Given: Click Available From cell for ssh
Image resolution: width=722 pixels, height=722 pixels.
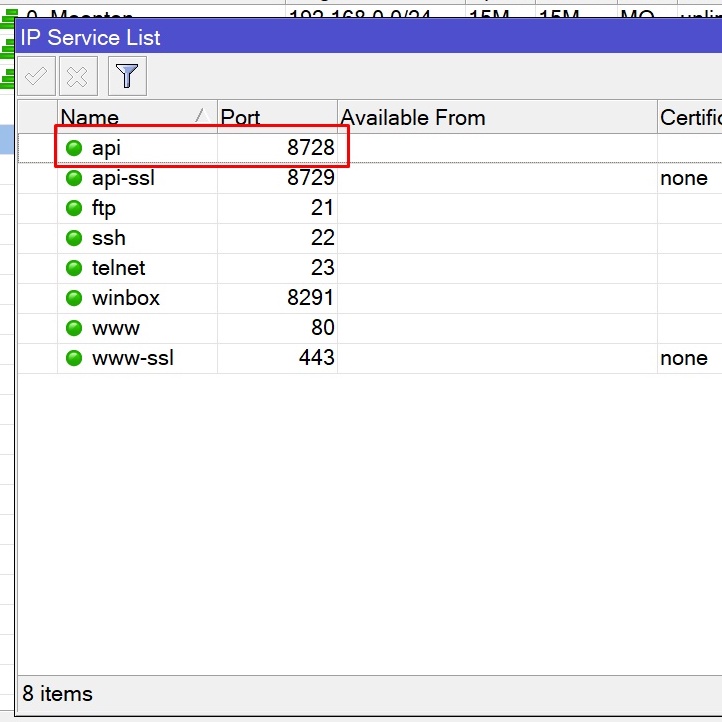Looking at the screenshot, I should (x=495, y=238).
